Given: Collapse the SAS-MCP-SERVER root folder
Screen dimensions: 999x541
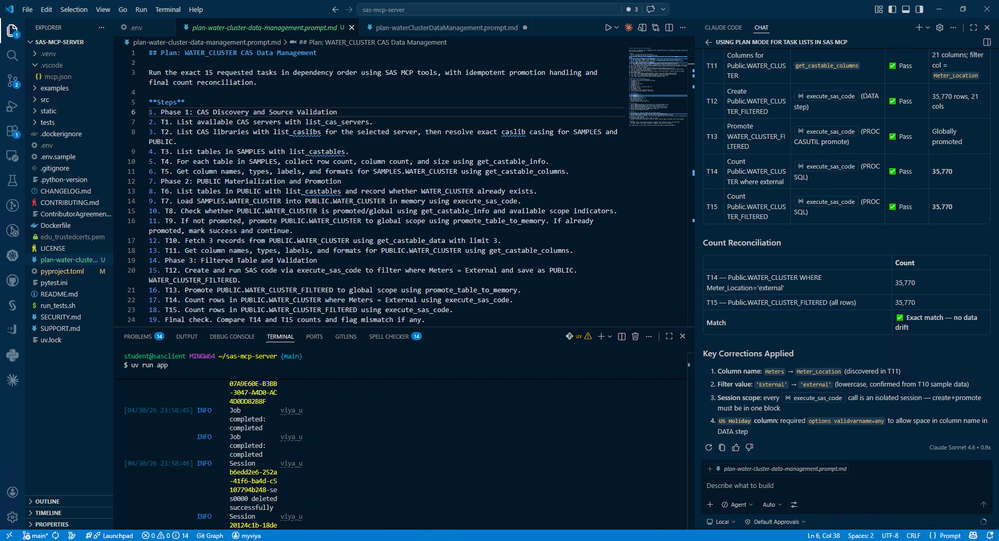Looking at the screenshot, I should (x=59, y=42).
